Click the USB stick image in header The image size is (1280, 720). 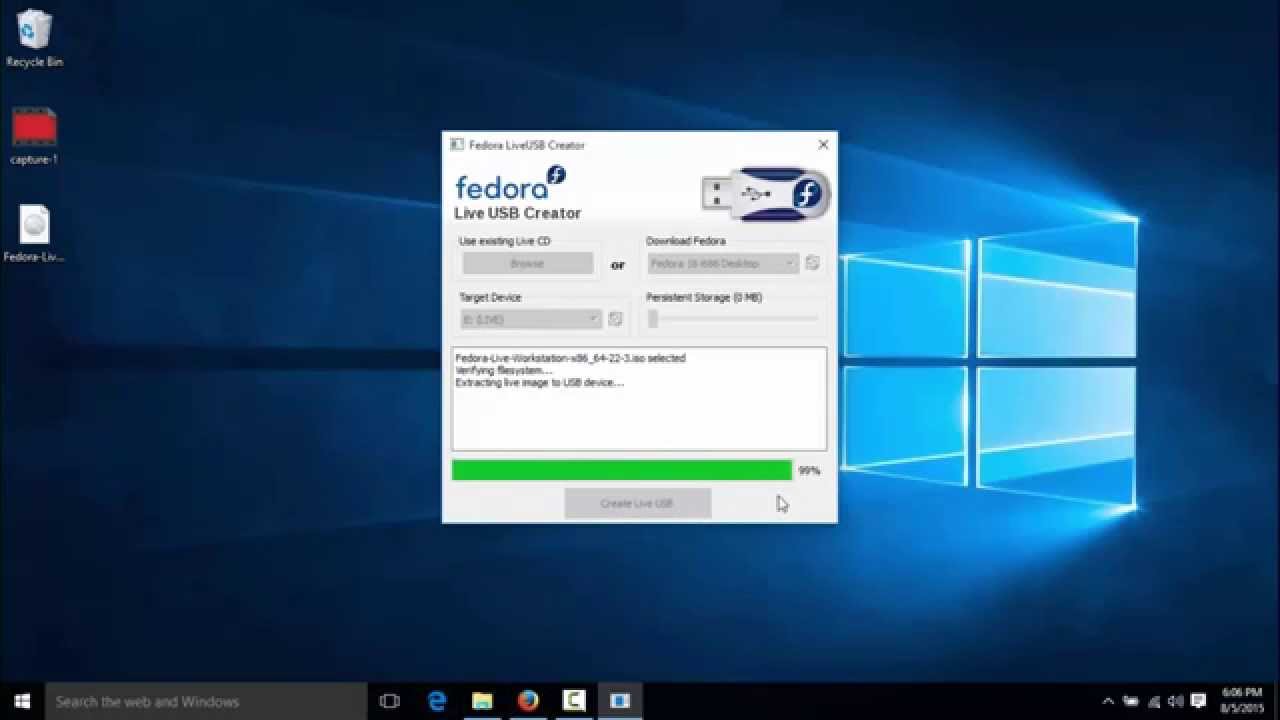click(x=765, y=193)
